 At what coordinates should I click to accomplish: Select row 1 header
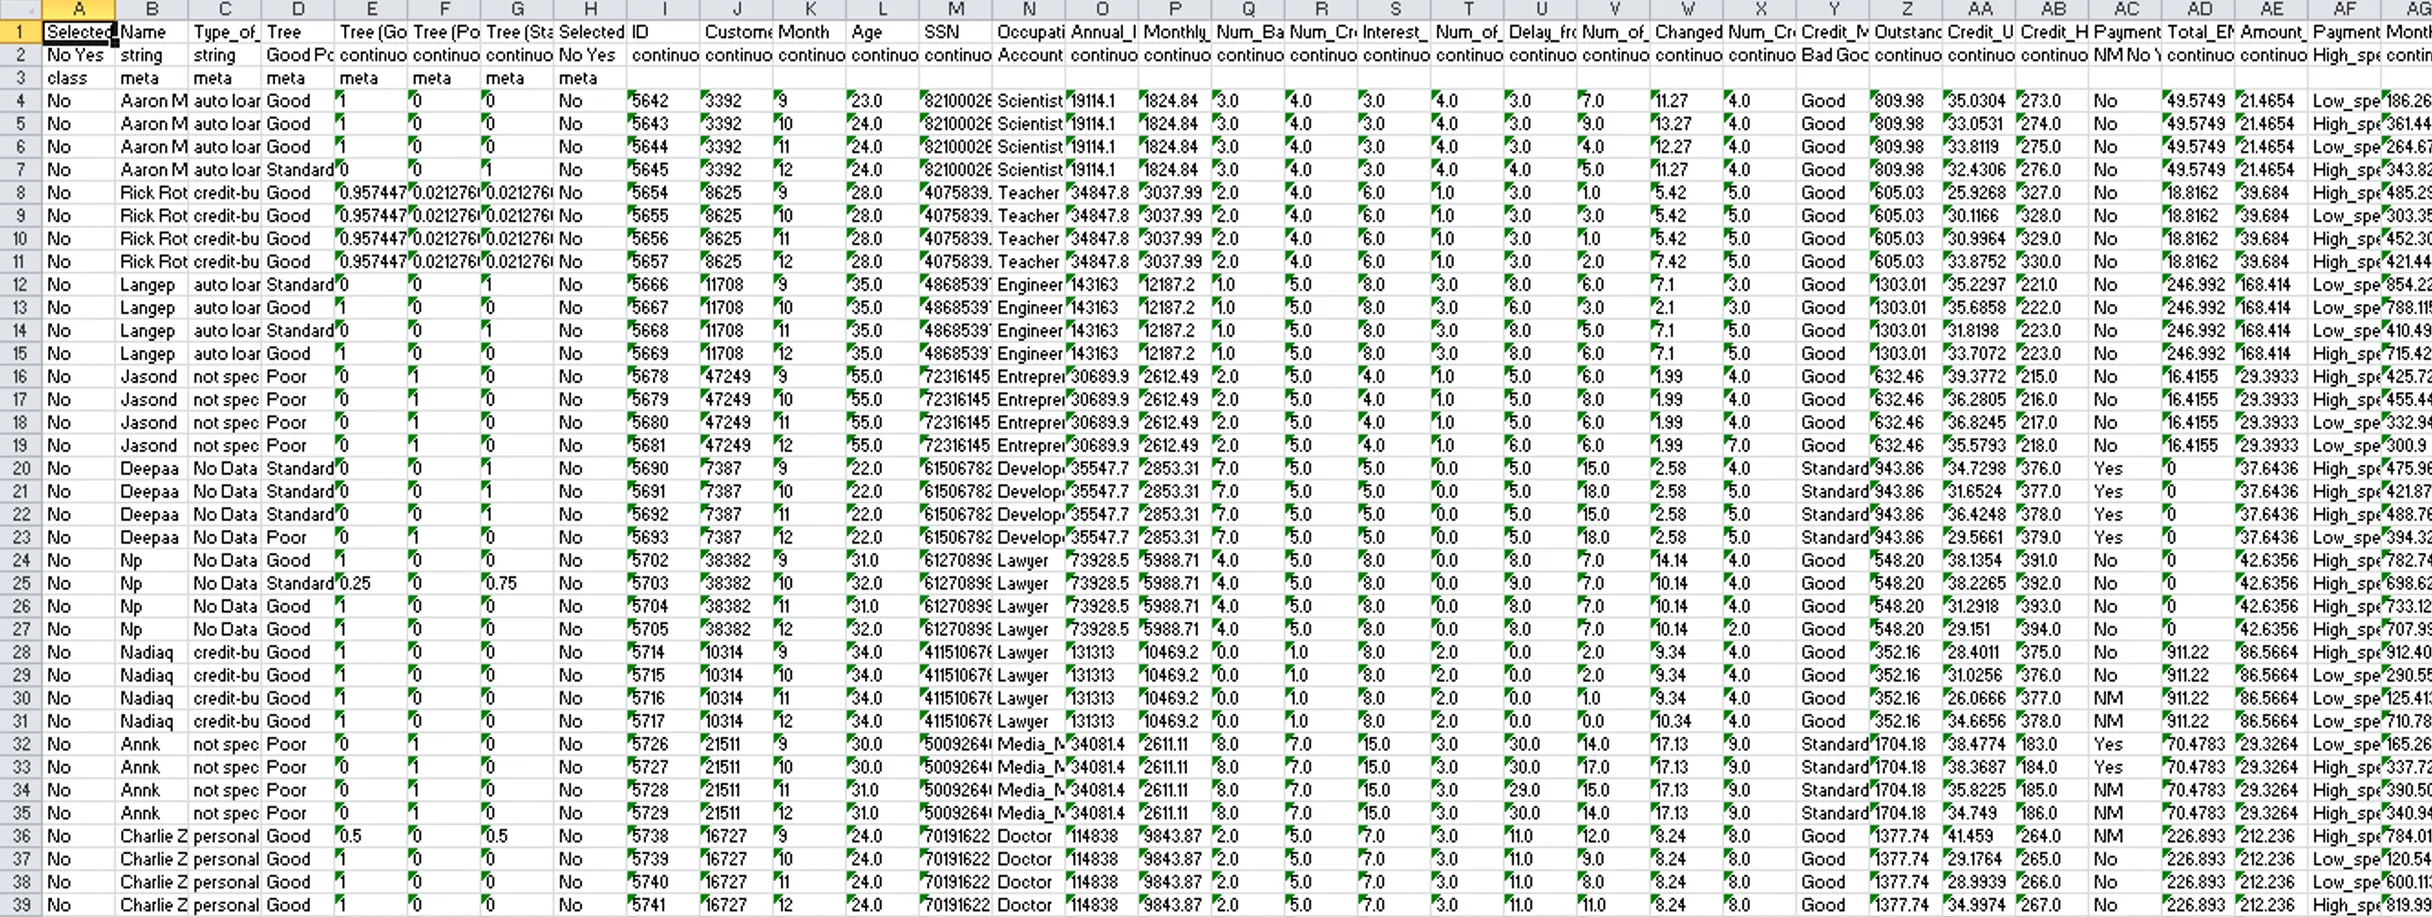tap(21, 32)
